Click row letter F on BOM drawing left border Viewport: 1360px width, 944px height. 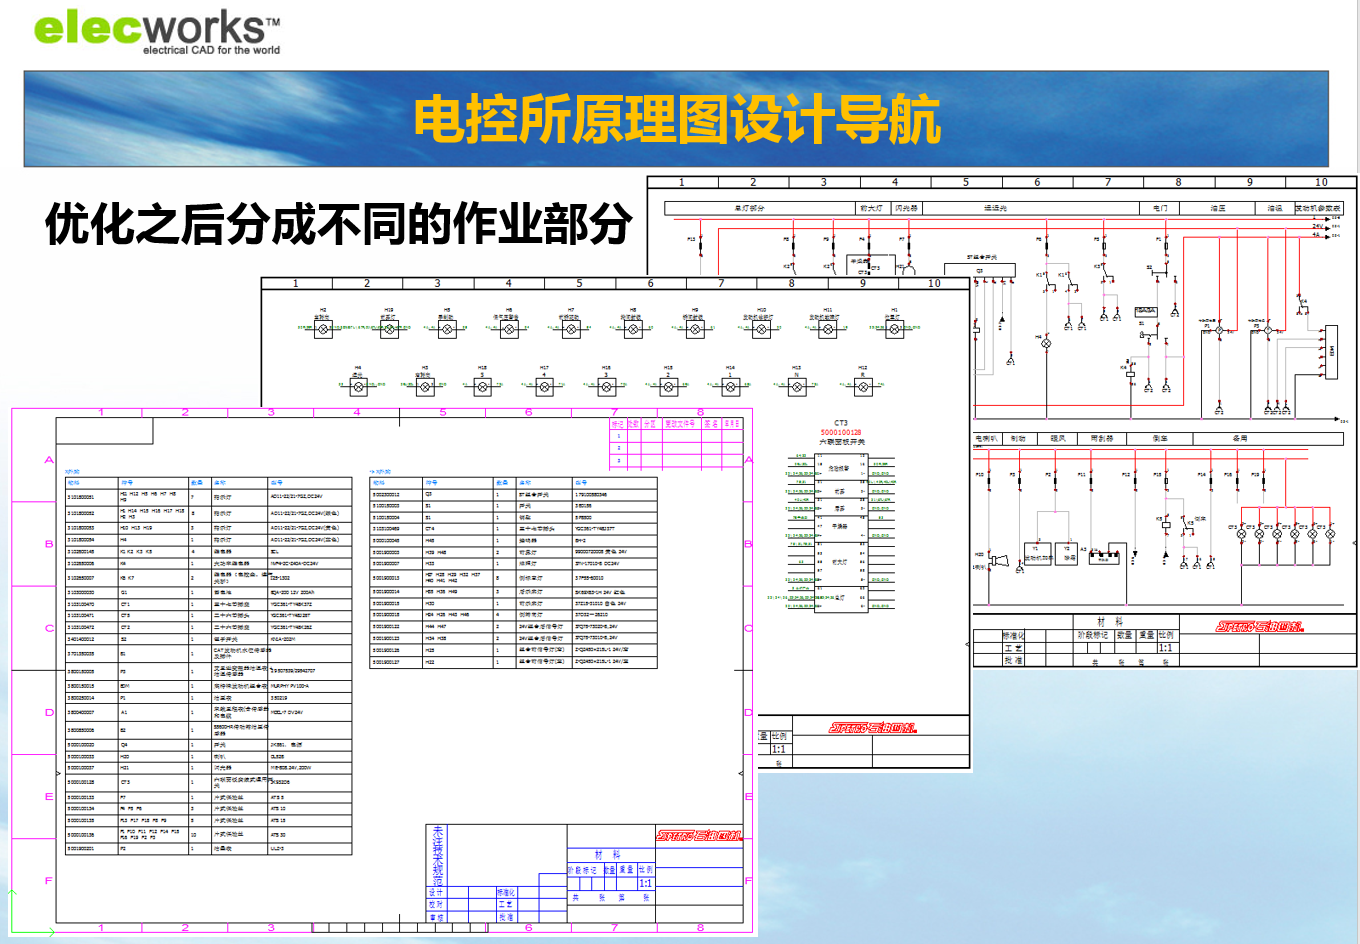48,880
